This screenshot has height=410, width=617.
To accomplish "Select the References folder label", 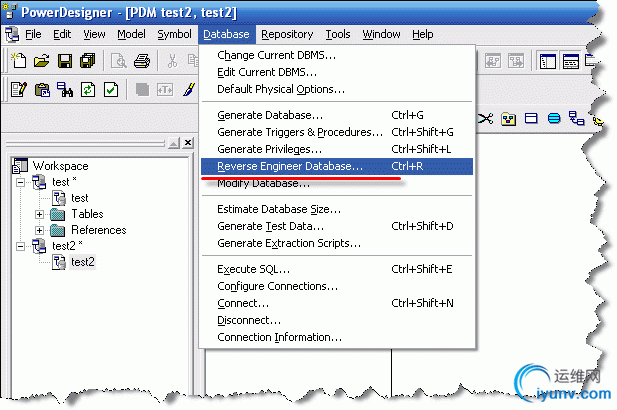I will pos(99,230).
